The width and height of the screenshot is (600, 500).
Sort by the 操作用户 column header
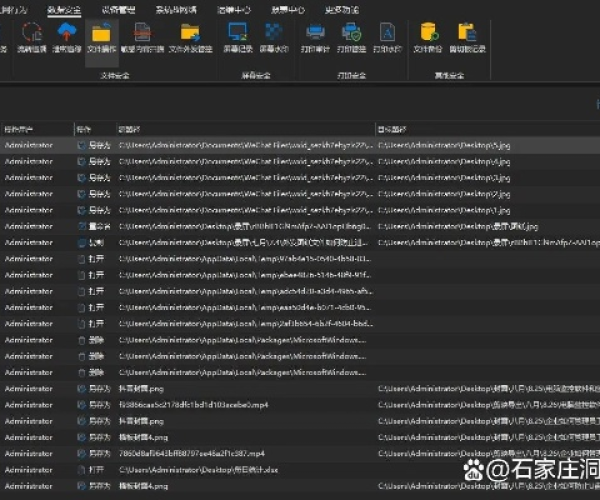[18, 130]
